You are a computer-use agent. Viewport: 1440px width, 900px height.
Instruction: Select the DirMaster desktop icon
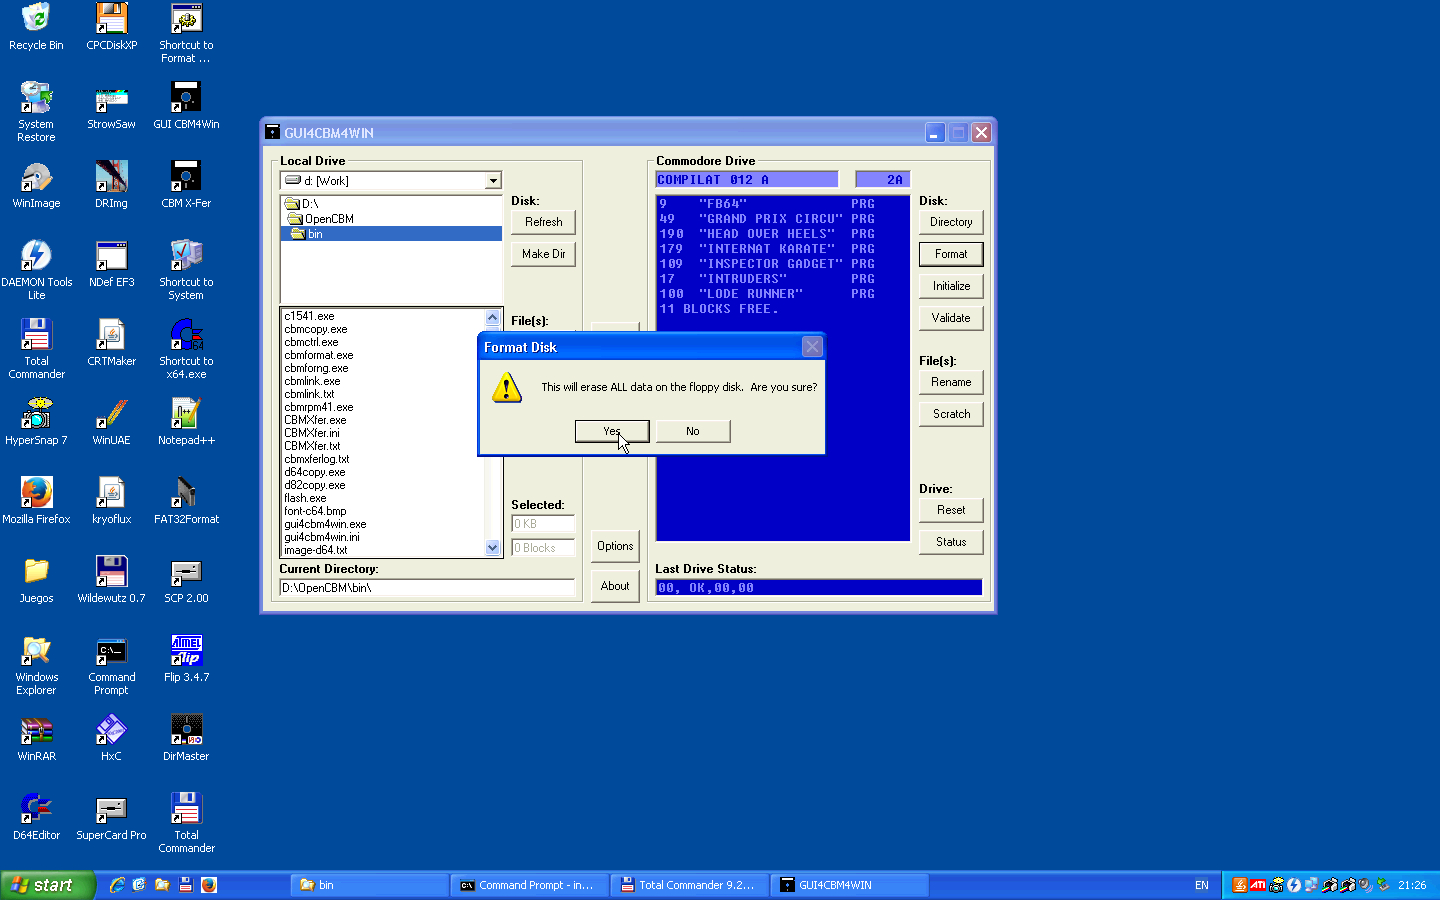pyautogui.click(x=186, y=738)
